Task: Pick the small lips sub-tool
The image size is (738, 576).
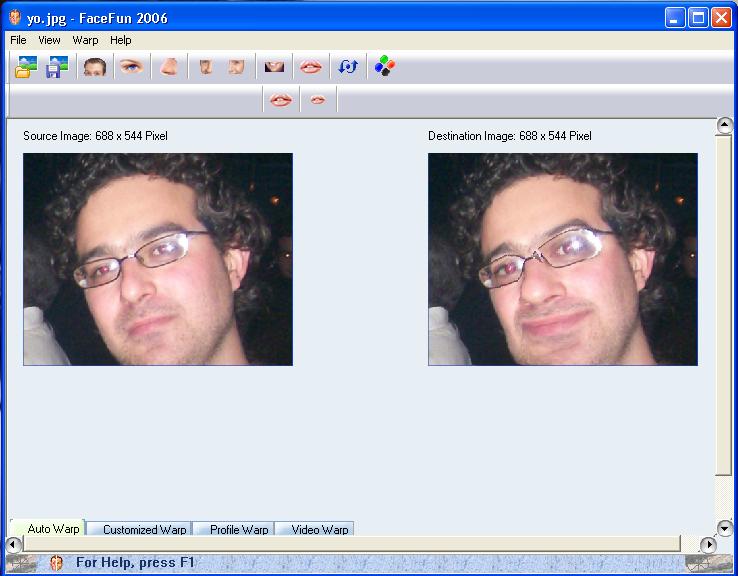Action: (x=318, y=100)
